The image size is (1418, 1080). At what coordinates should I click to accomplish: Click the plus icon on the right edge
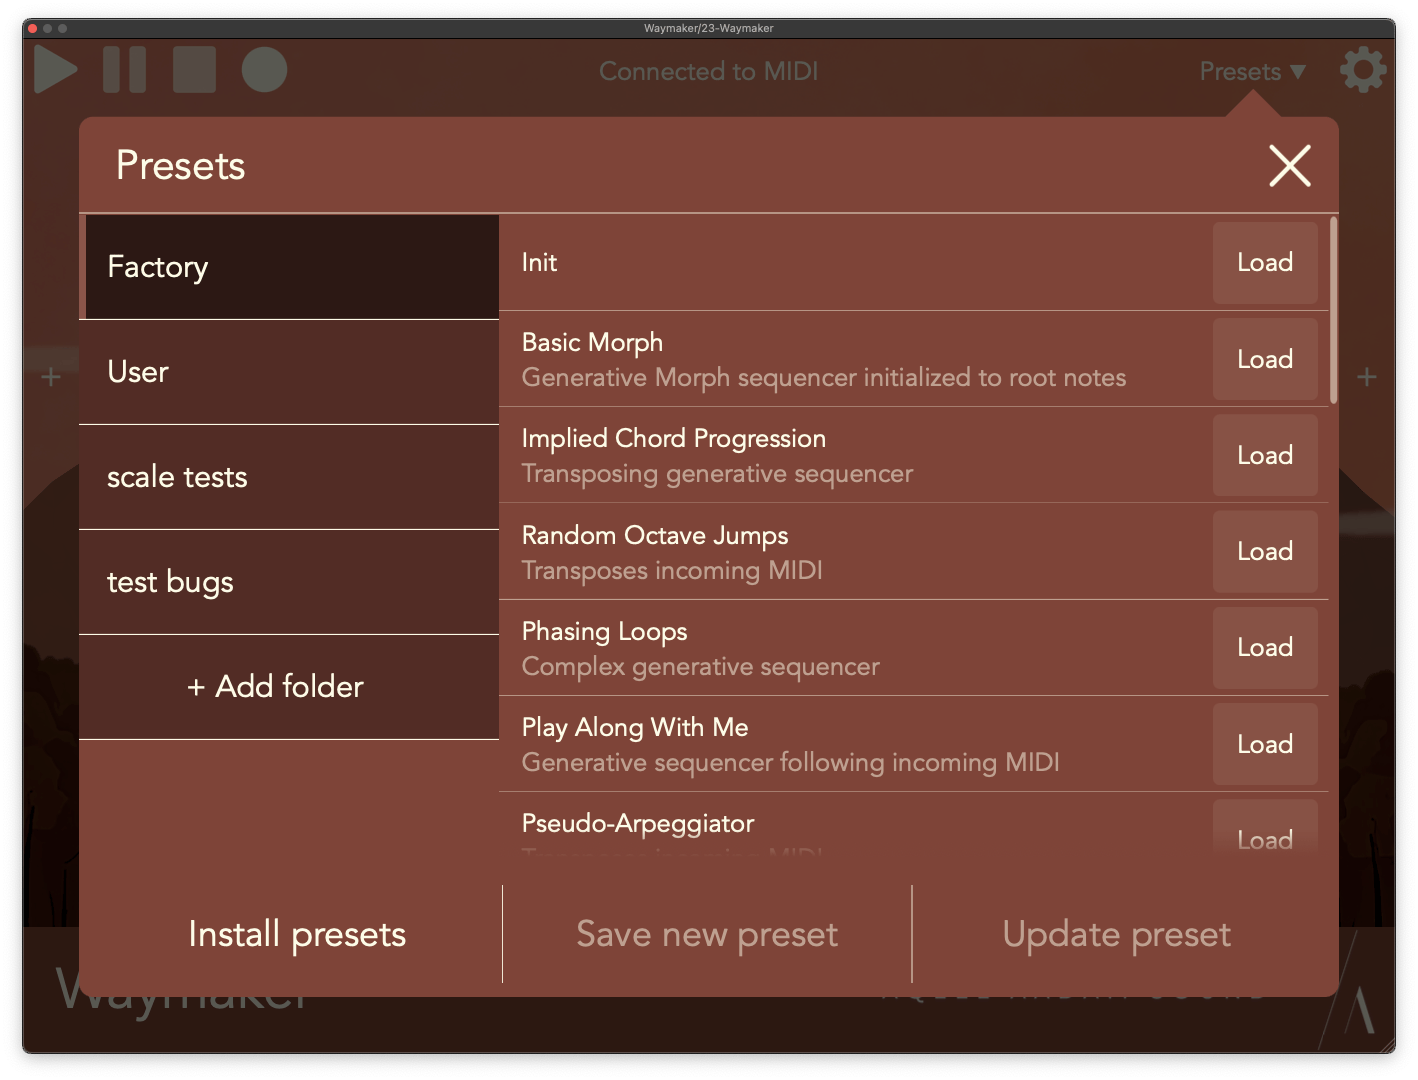(x=1368, y=377)
